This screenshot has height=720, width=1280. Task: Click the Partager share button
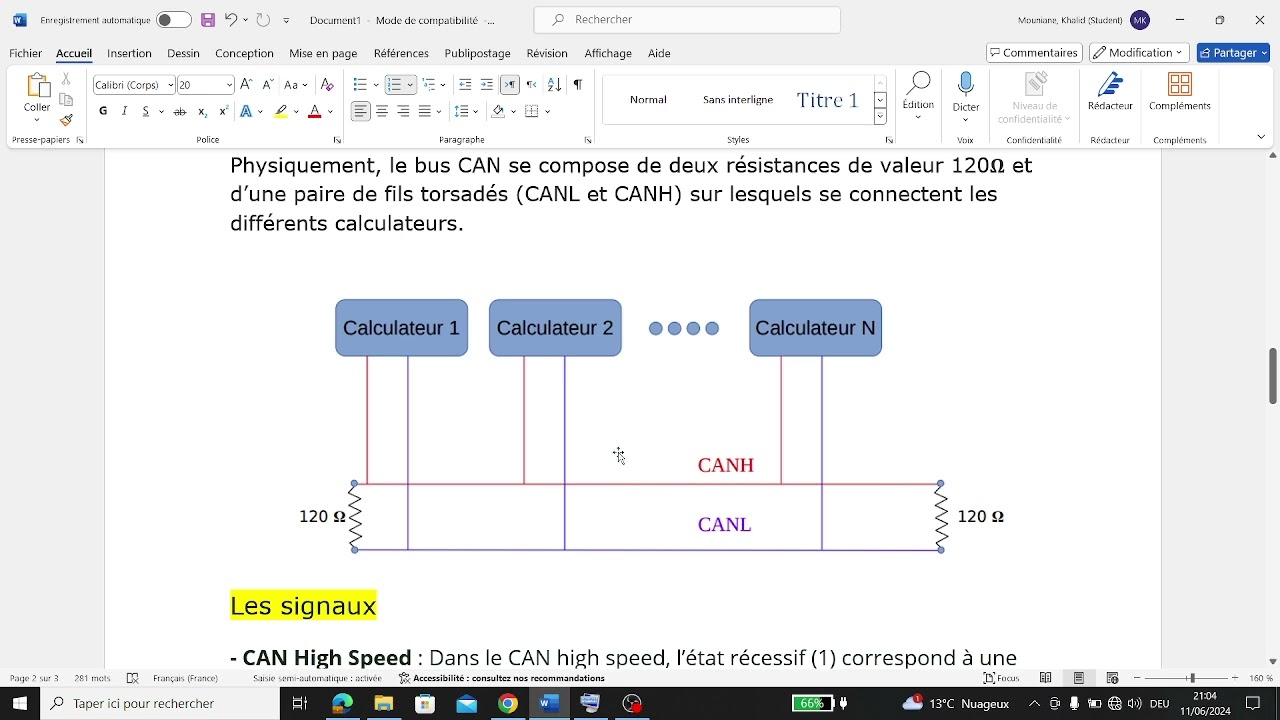pos(1233,53)
